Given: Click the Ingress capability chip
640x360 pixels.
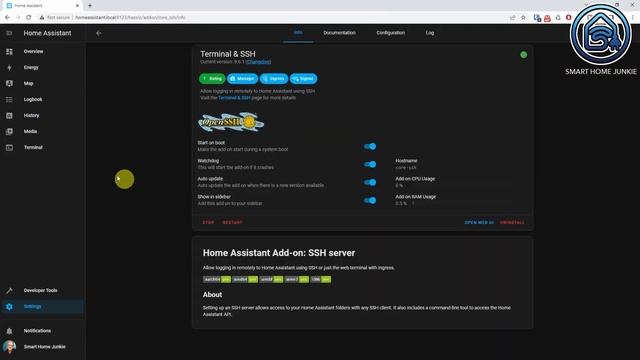Looking at the screenshot, I should (274, 78).
